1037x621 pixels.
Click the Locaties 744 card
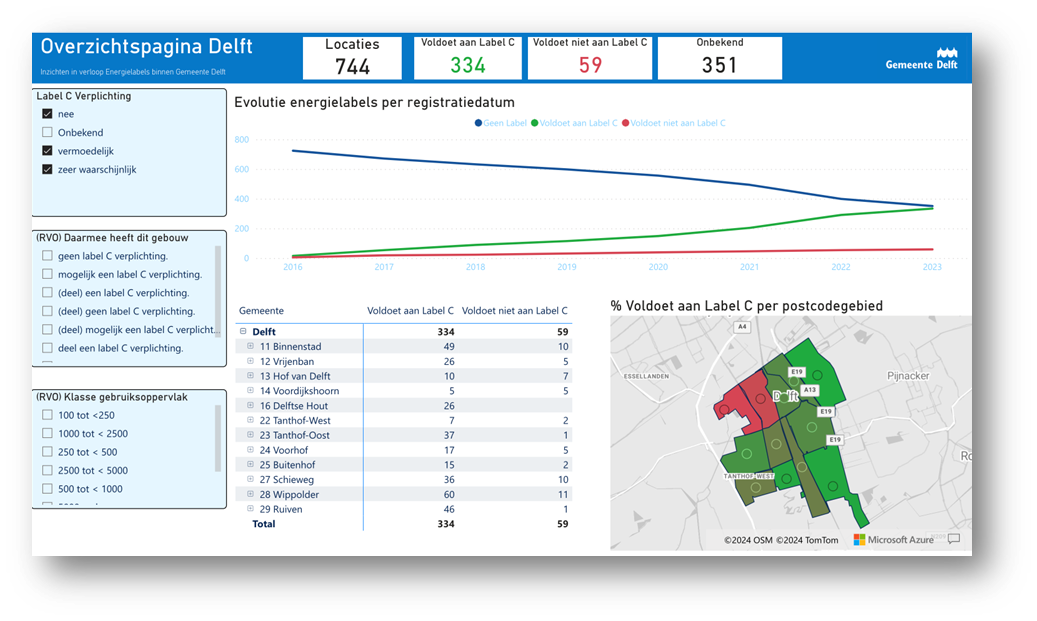352,58
